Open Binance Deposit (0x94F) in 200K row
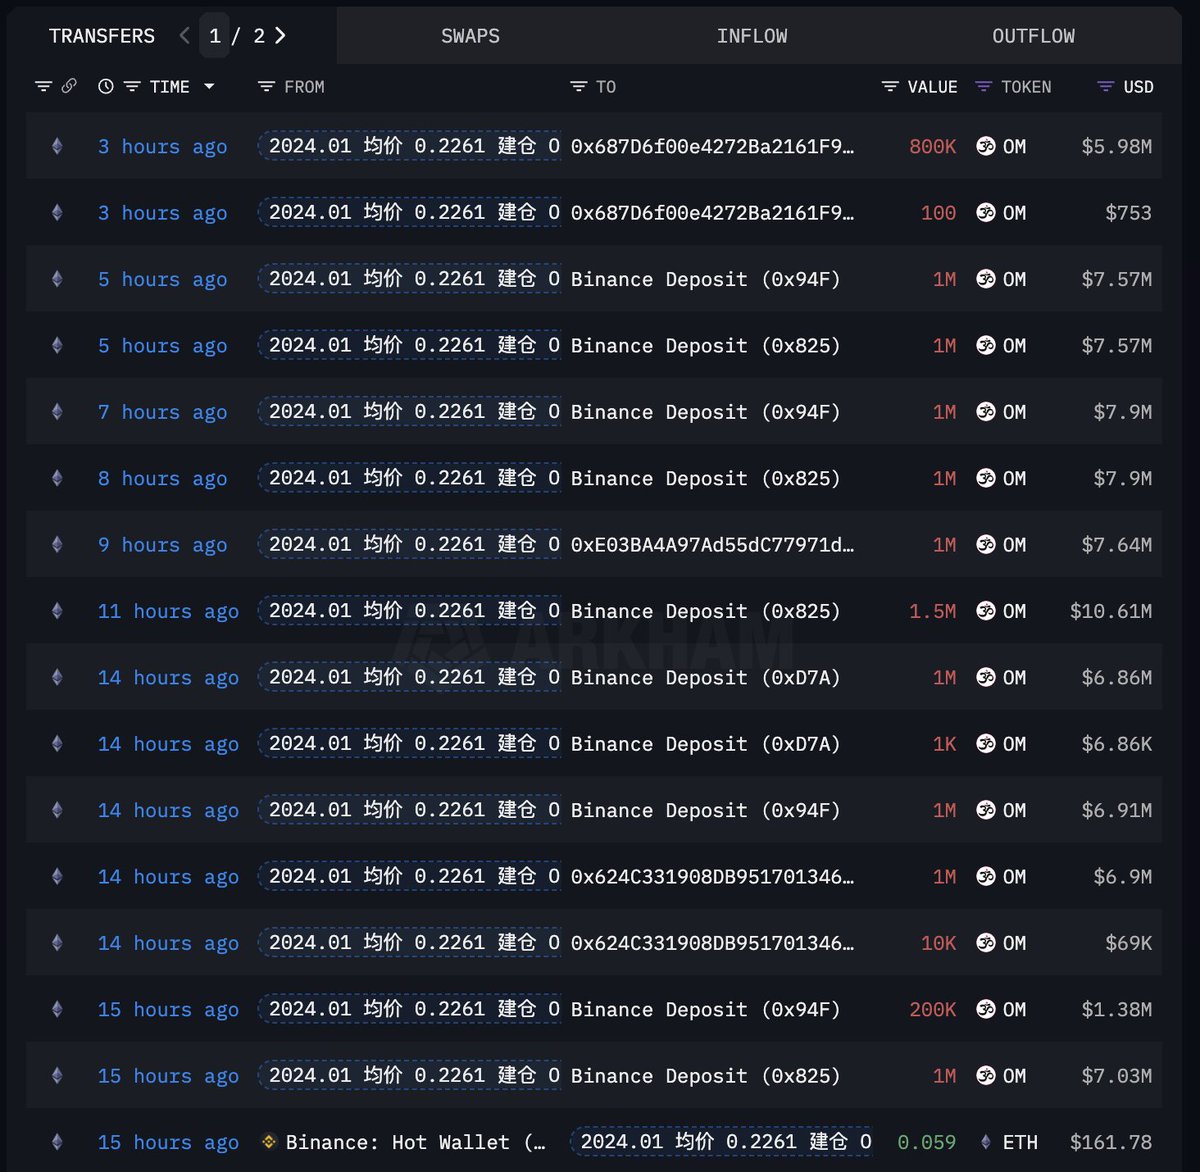1200x1172 pixels. coord(705,1009)
